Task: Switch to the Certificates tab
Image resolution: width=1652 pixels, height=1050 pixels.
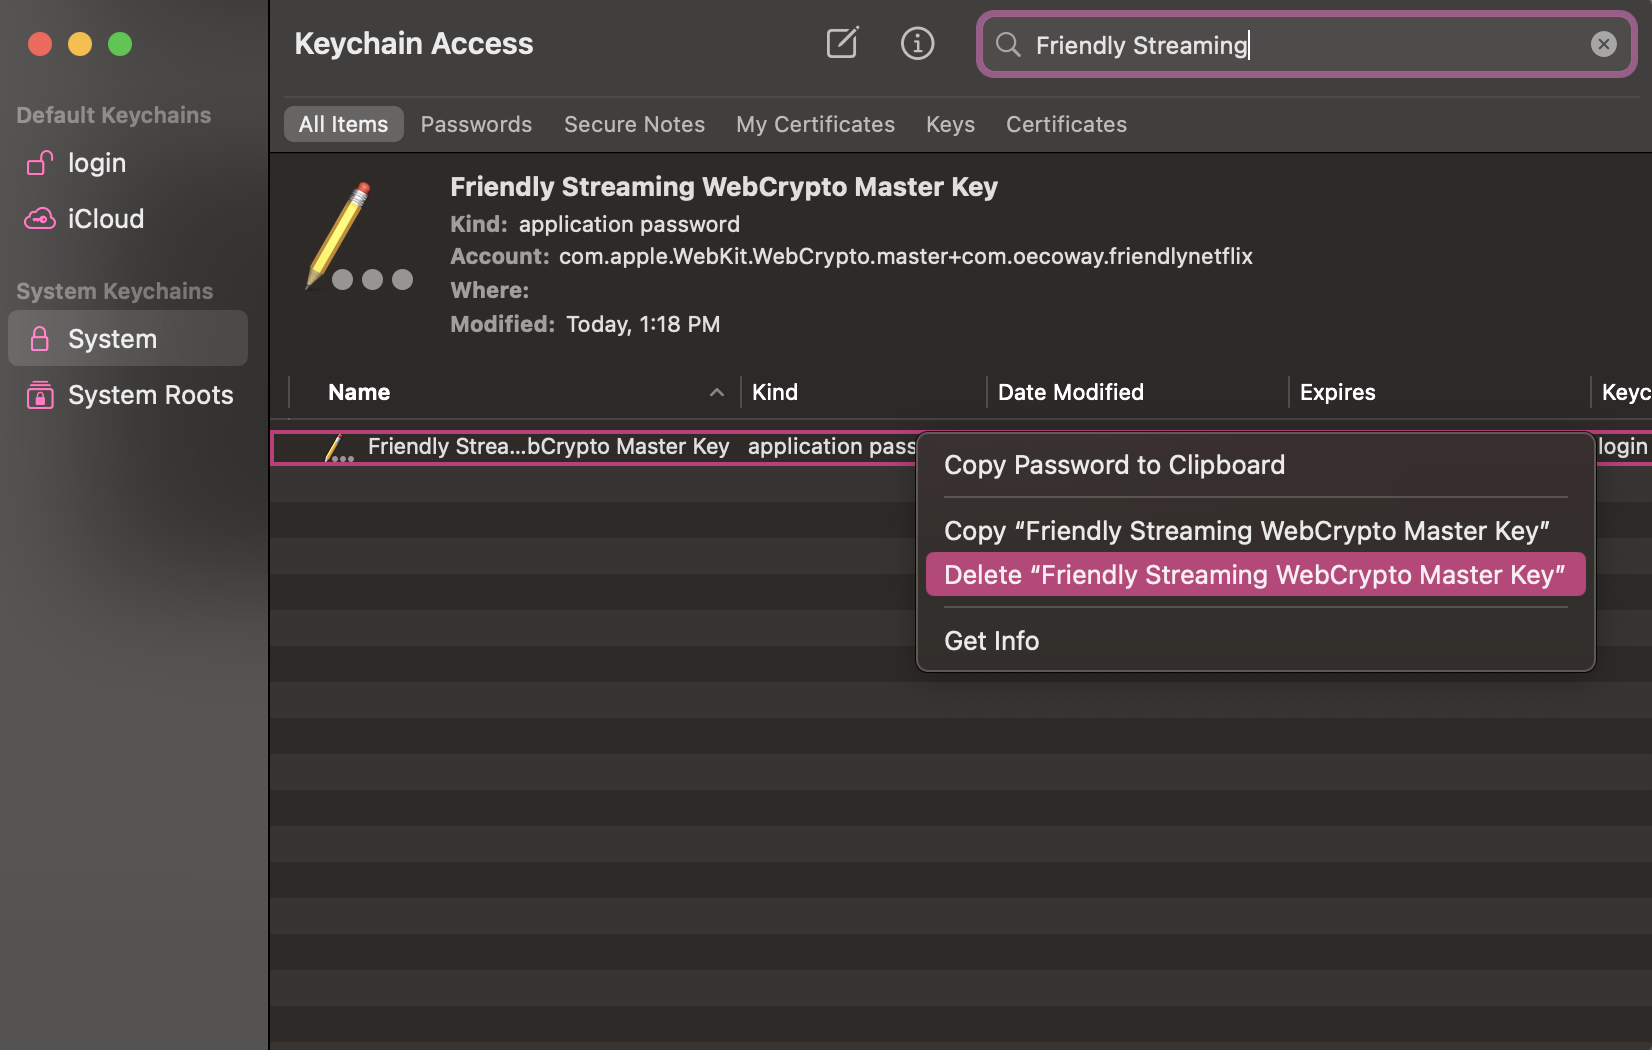Action: point(1066,124)
